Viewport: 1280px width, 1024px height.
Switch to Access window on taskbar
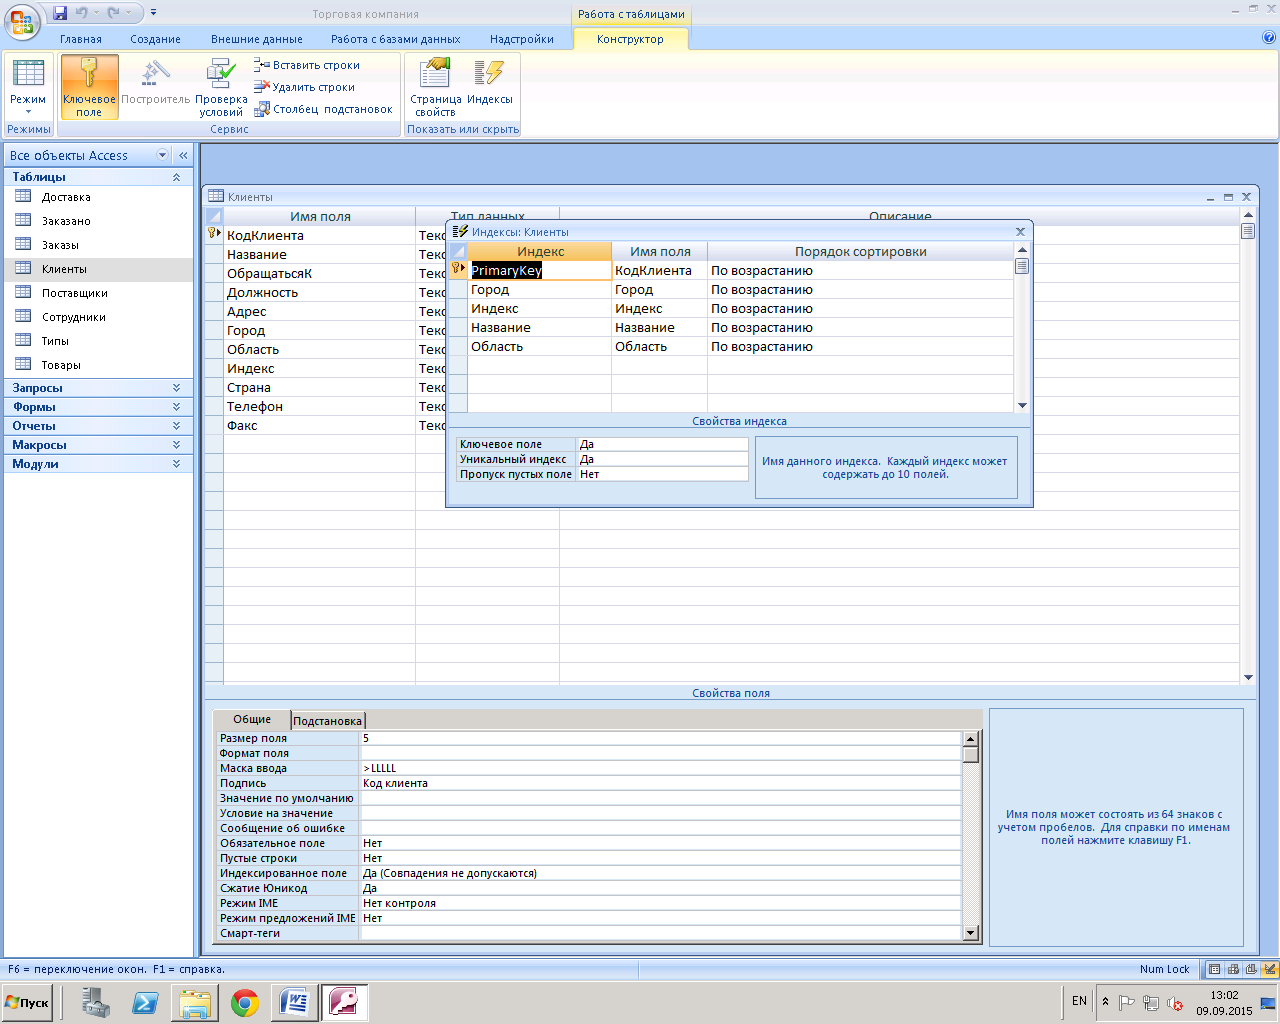pyautogui.click(x=345, y=1003)
